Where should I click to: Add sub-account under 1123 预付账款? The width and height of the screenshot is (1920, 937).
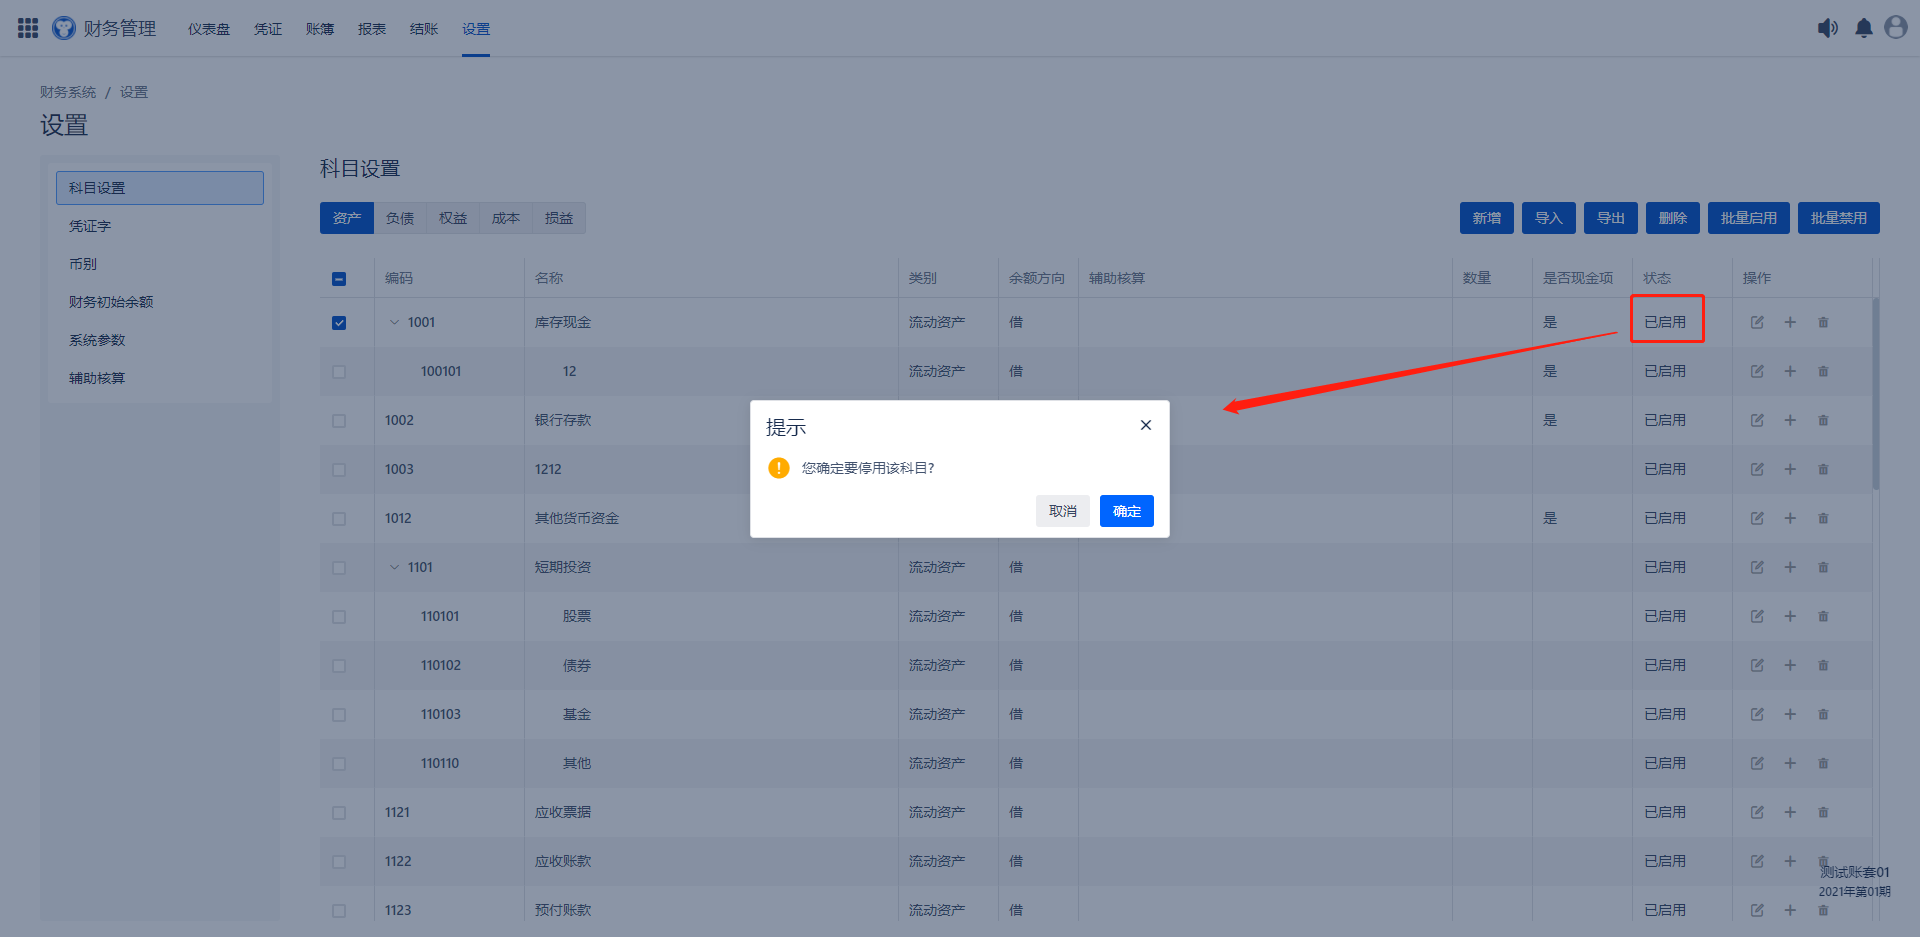click(x=1790, y=910)
